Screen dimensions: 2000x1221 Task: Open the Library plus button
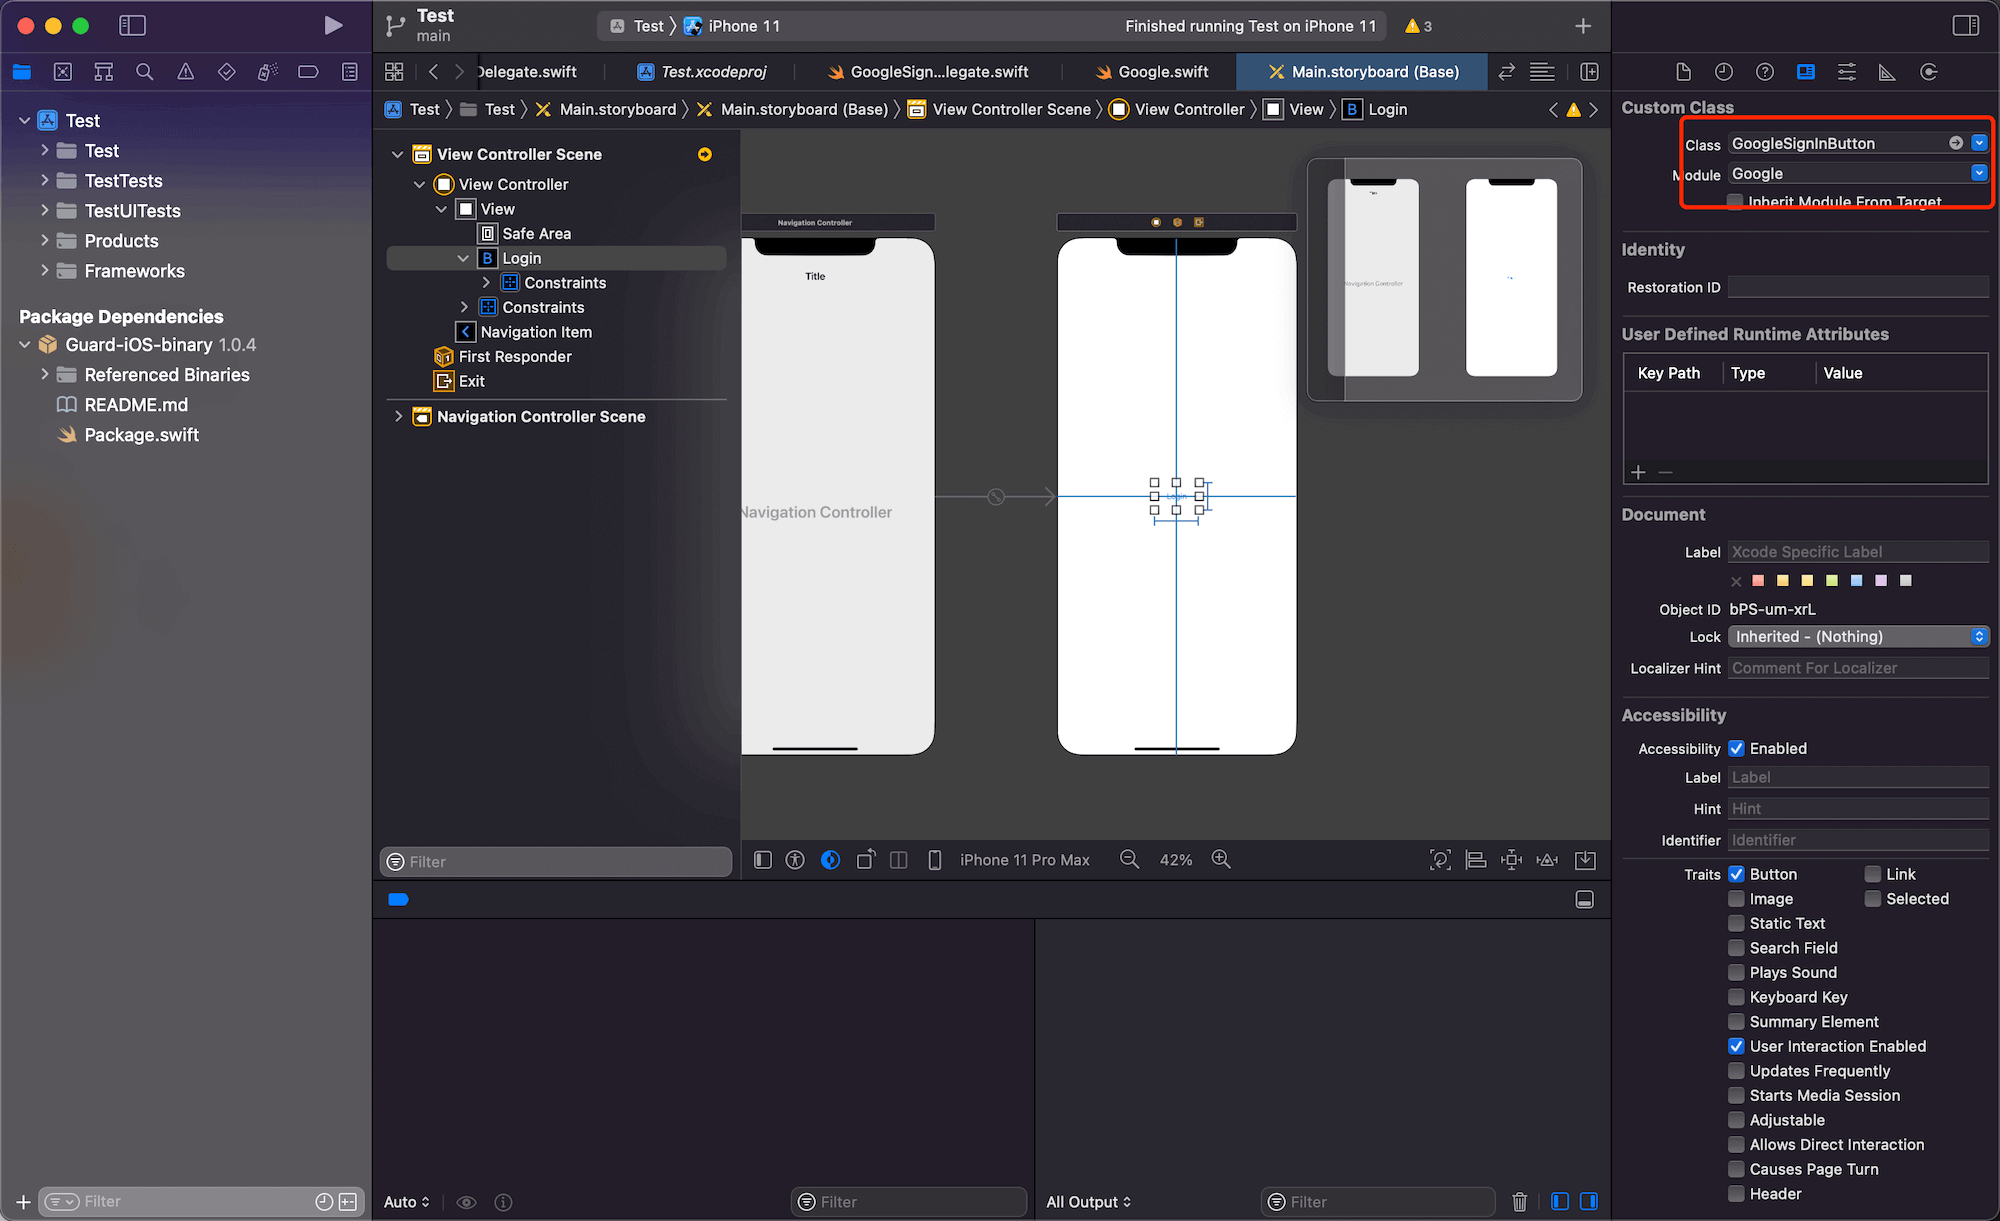point(1582,26)
